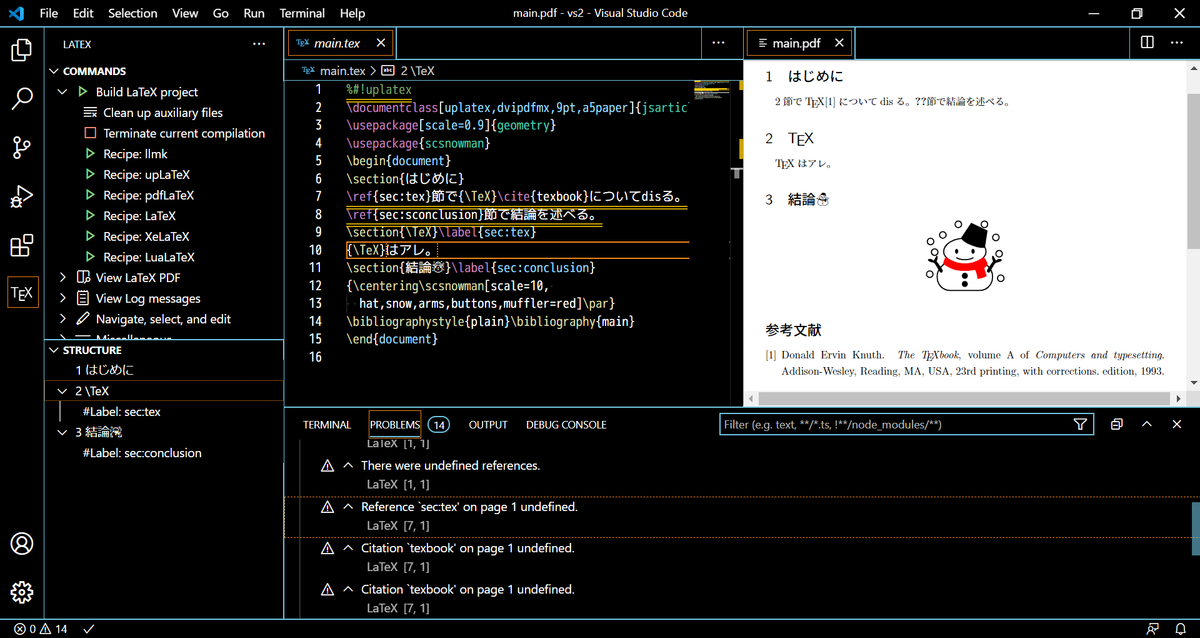Image resolution: width=1200 pixels, height=638 pixels.
Task: Switch to the TERMINAL panel tab
Action: [327, 425]
